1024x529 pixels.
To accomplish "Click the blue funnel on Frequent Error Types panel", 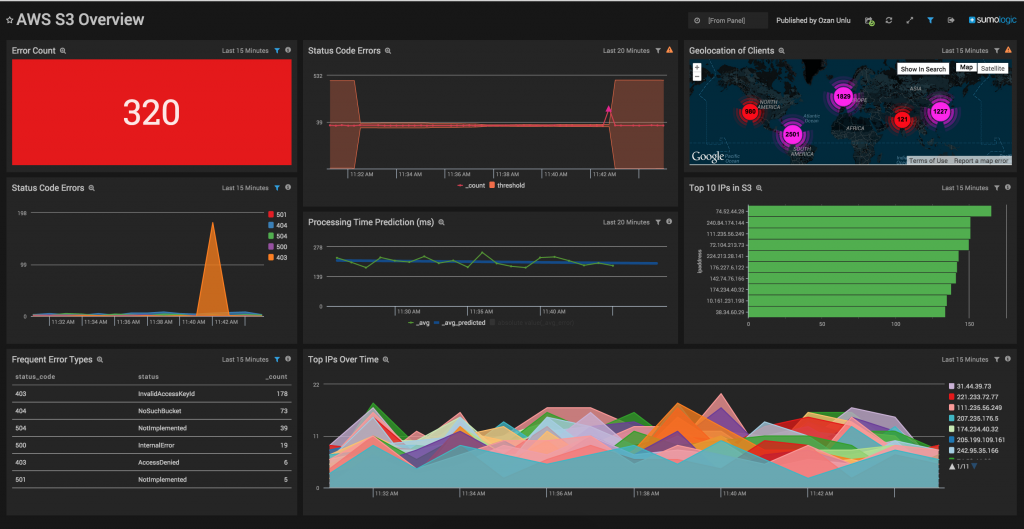I will click(x=277, y=359).
